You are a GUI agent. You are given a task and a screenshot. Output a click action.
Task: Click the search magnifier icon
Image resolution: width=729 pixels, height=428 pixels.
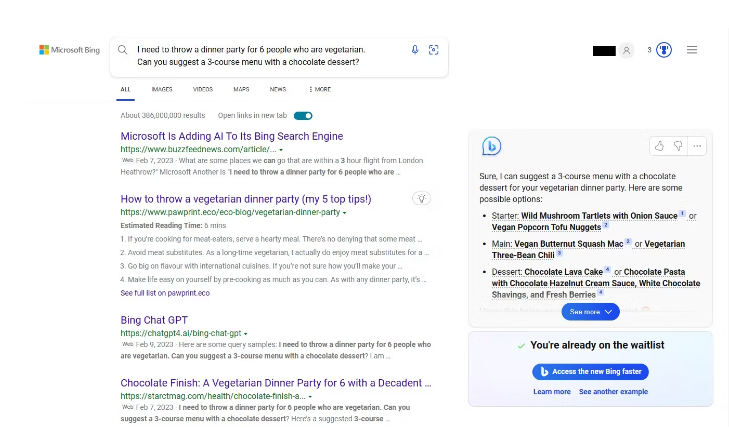(122, 50)
